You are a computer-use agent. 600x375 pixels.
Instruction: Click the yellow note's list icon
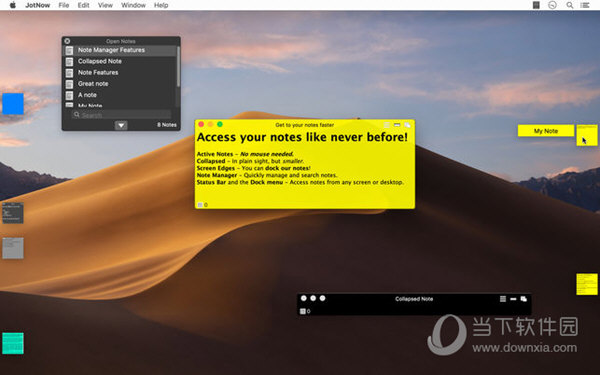[x=387, y=125]
